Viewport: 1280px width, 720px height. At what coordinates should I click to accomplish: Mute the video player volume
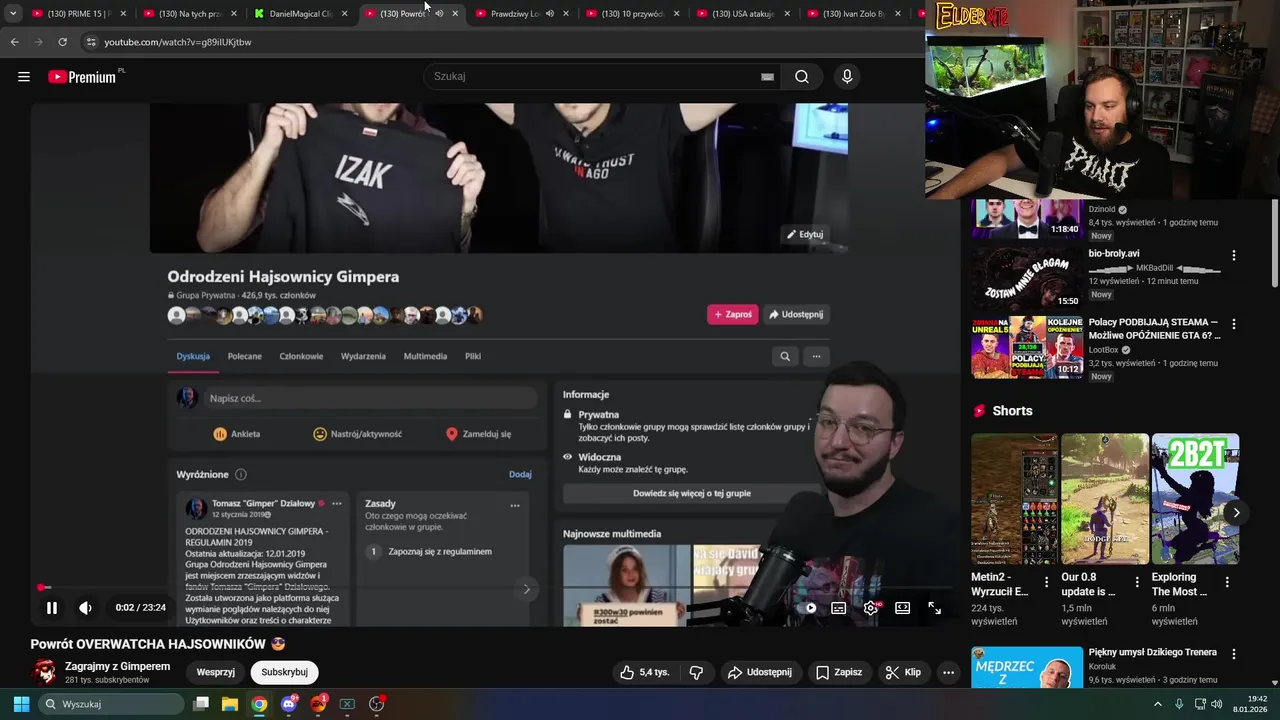(85, 607)
